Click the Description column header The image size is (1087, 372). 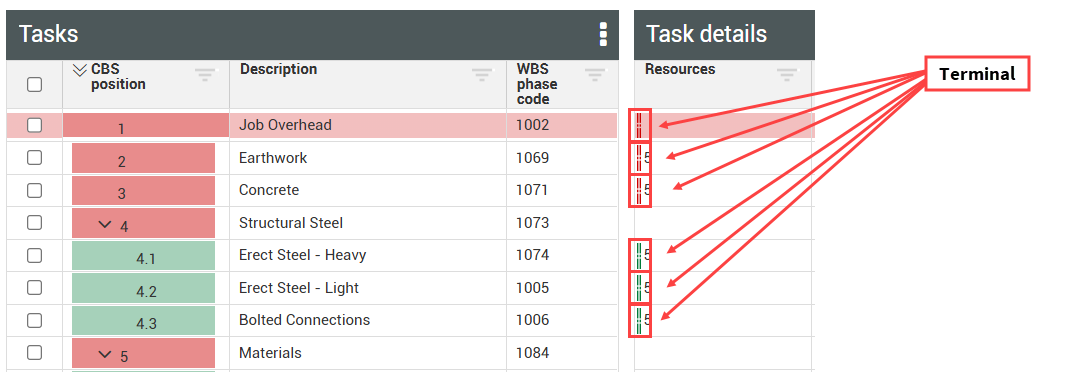coord(279,69)
